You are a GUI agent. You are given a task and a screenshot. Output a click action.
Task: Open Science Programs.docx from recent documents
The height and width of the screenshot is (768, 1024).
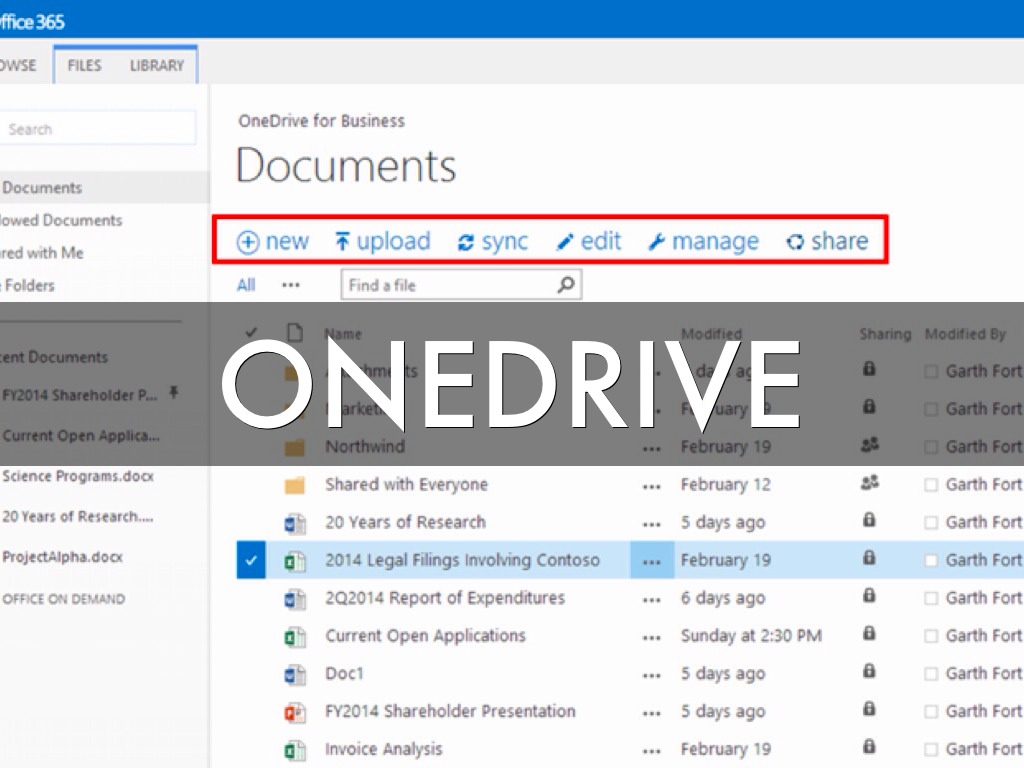(78, 476)
